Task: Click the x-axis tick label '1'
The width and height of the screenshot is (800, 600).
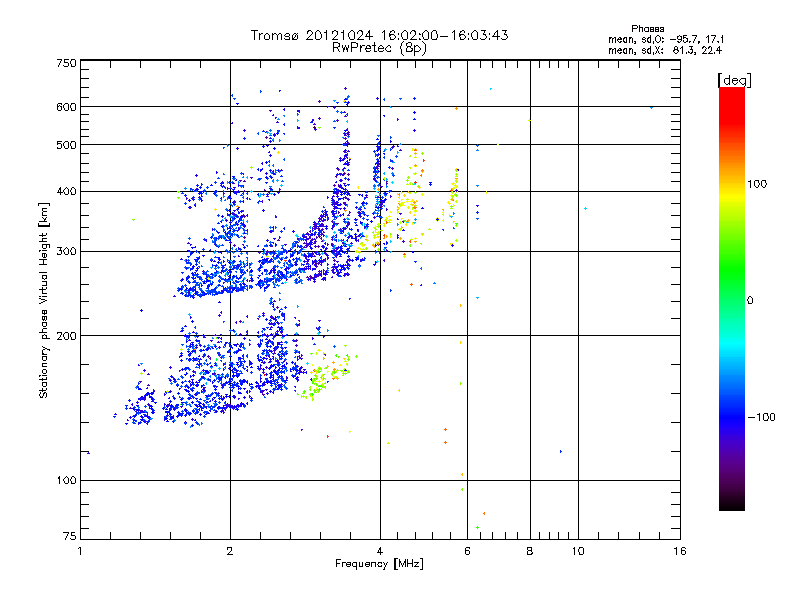Action: pyautogui.click(x=80, y=551)
